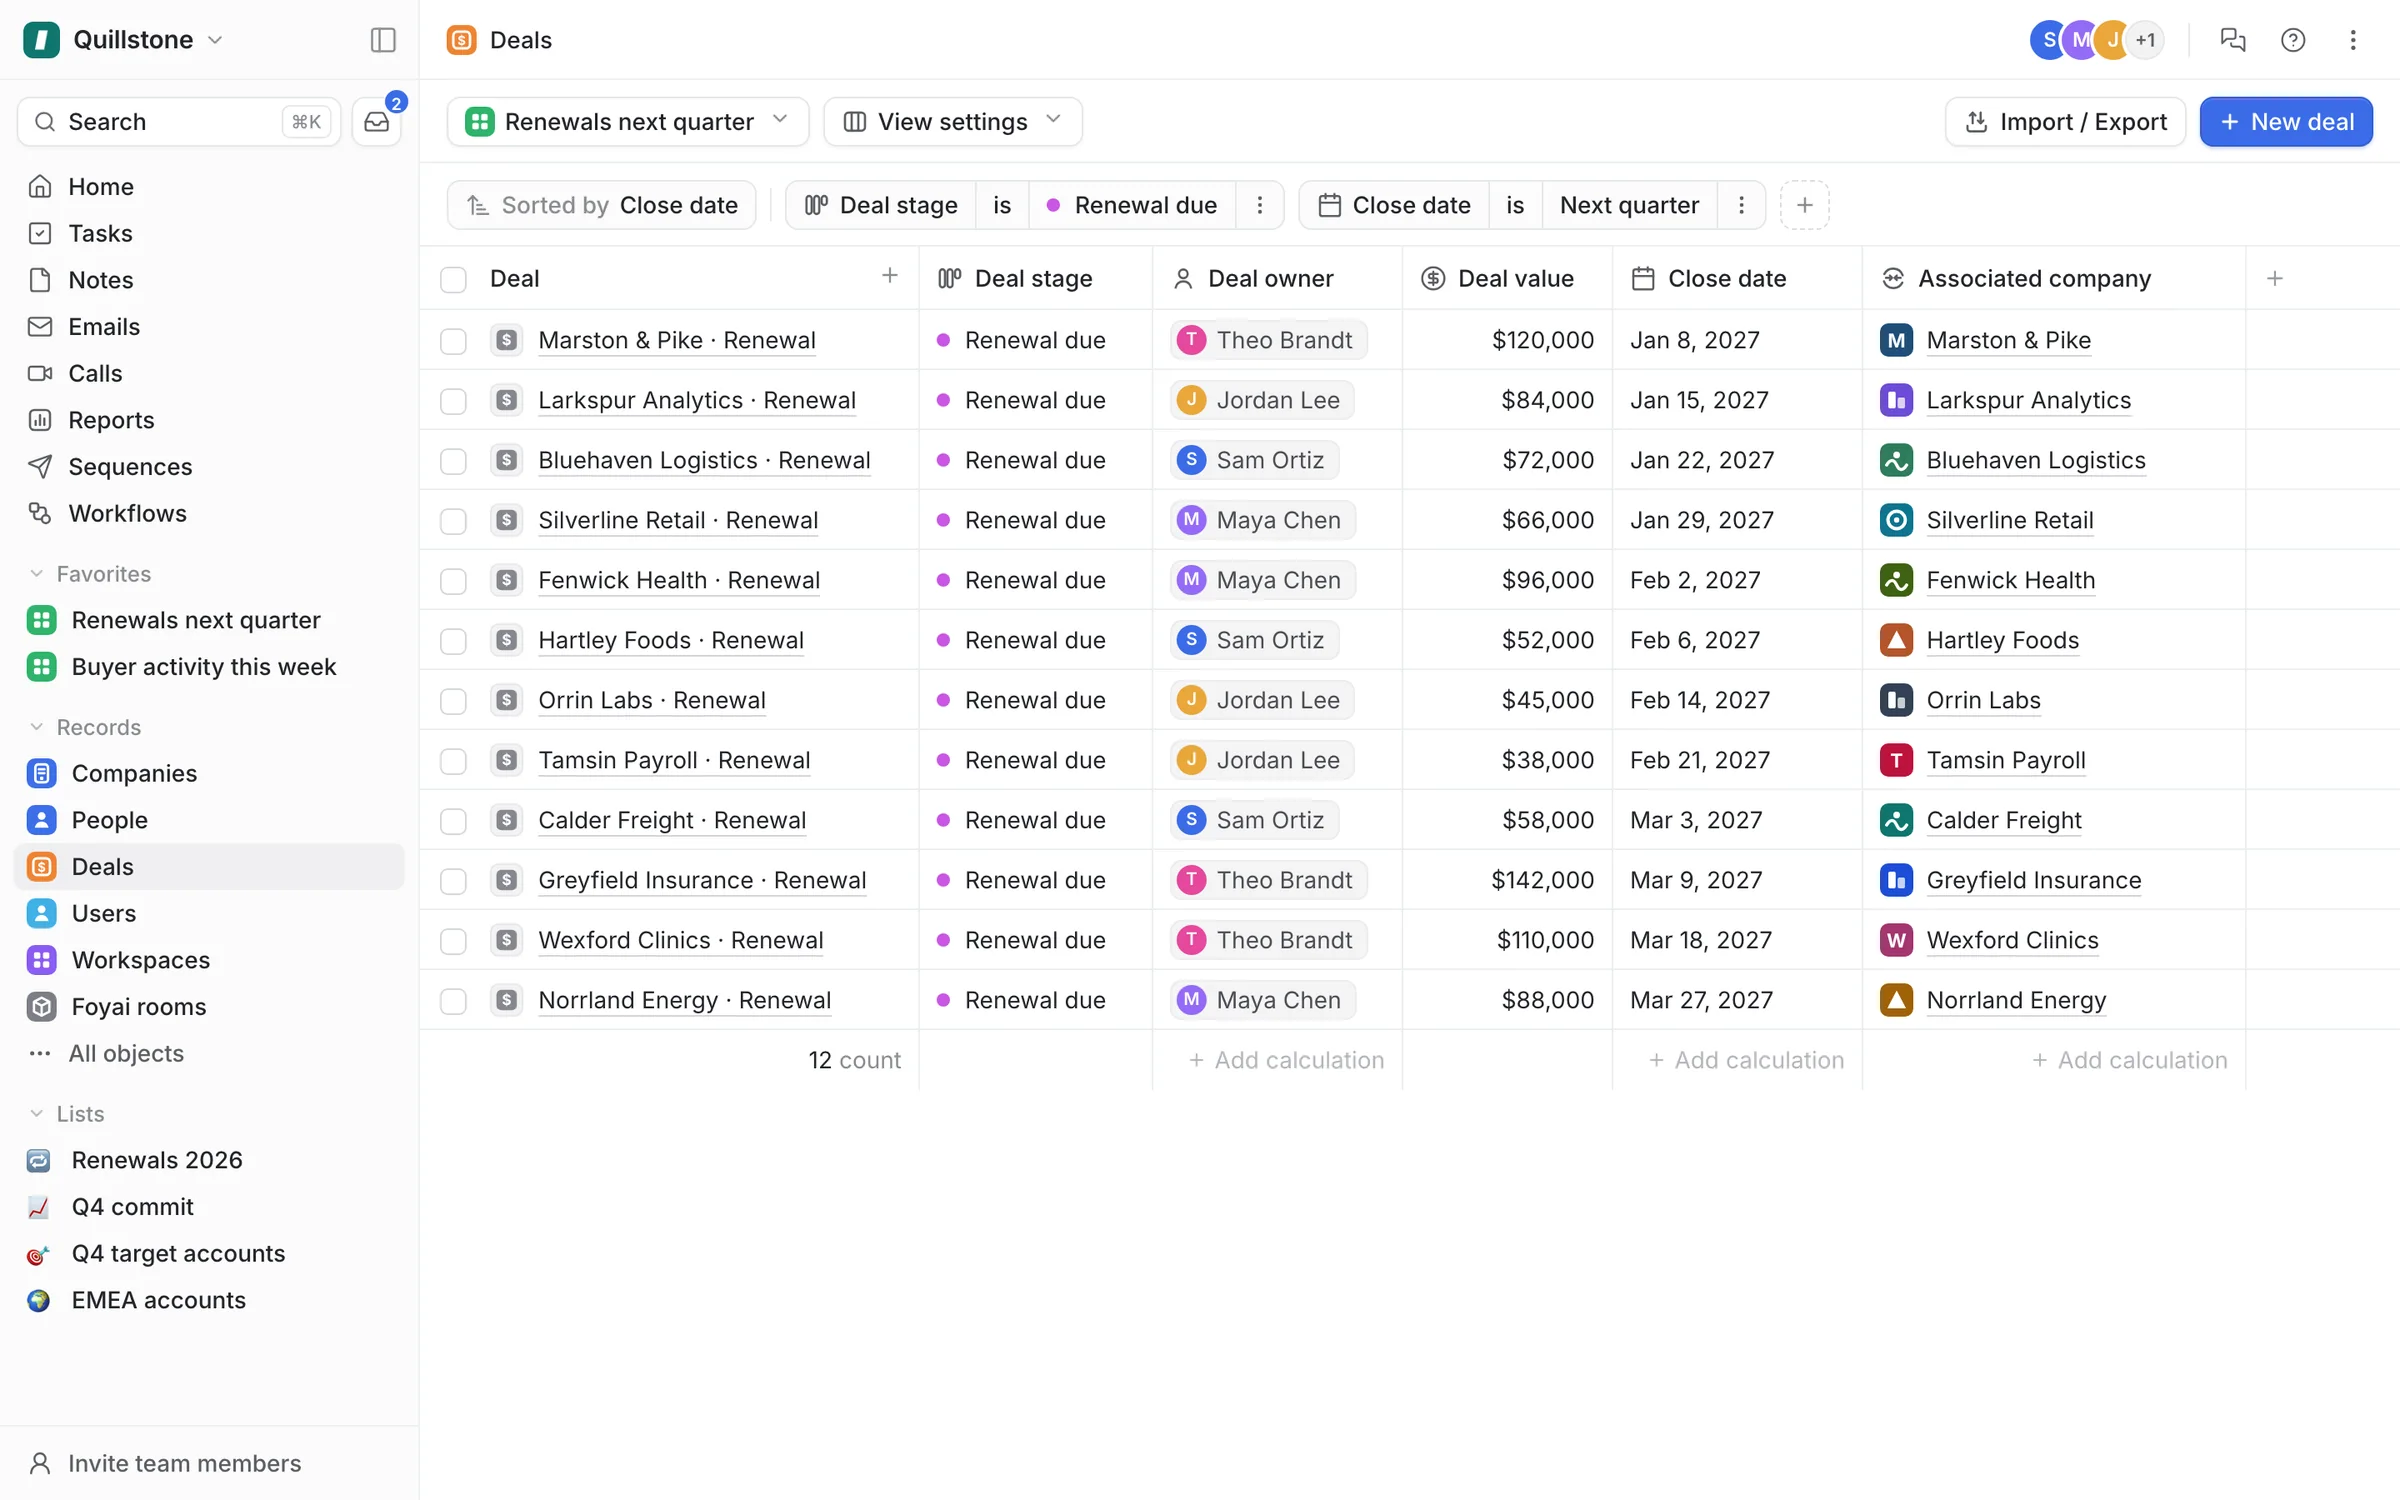Screen dimensions: 2400x1500
Task: Click plus icon in Deal column header
Action: click(889, 275)
